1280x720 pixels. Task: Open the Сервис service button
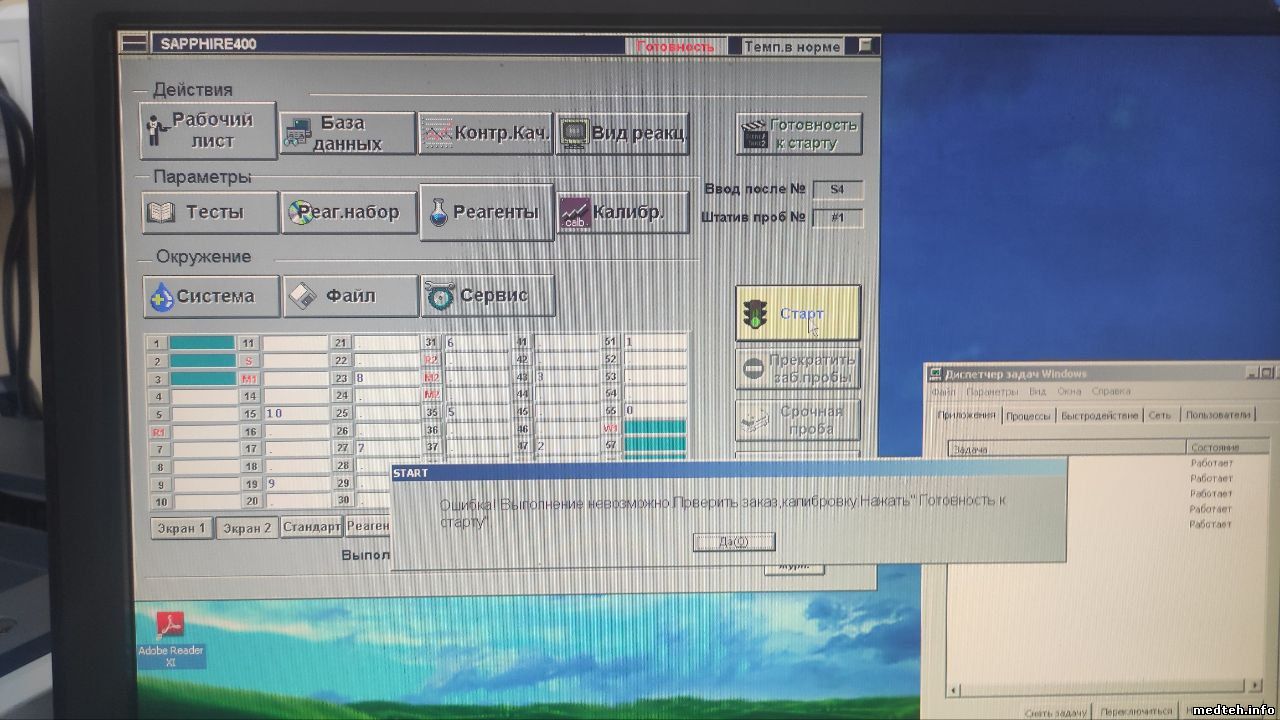pos(488,296)
